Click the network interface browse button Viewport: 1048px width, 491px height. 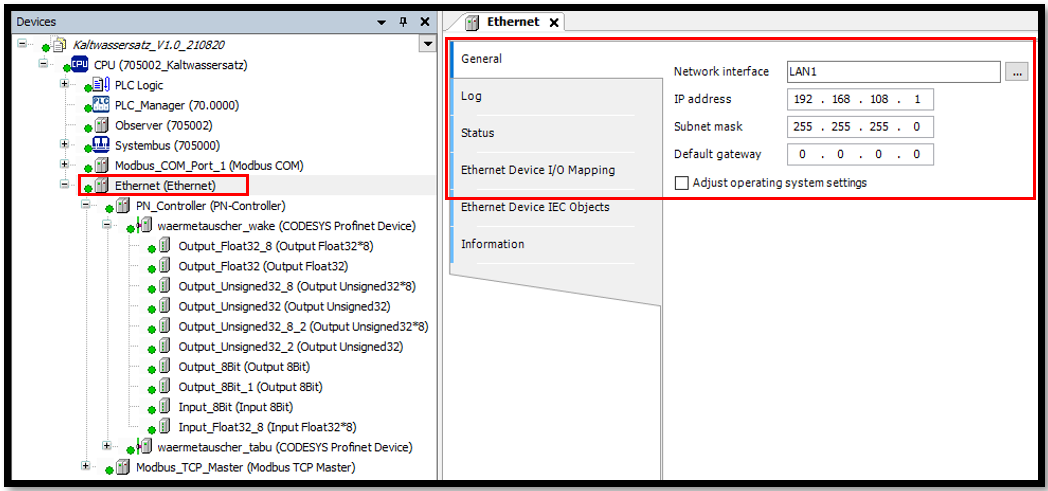pyautogui.click(x=1016, y=72)
